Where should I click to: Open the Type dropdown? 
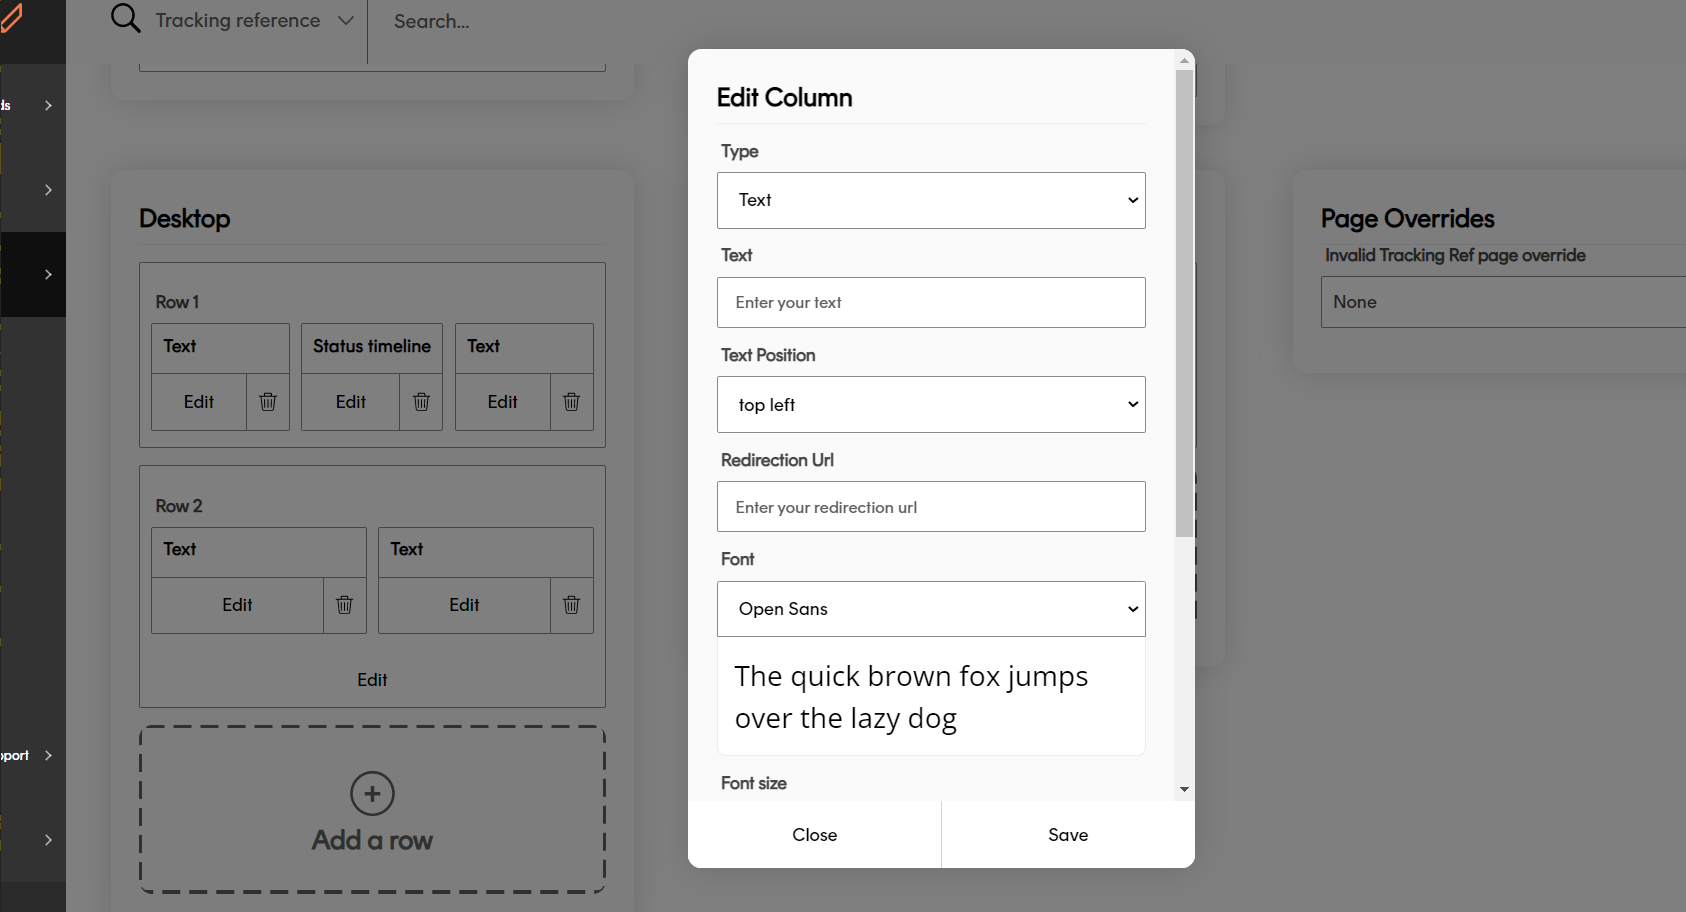click(930, 200)
